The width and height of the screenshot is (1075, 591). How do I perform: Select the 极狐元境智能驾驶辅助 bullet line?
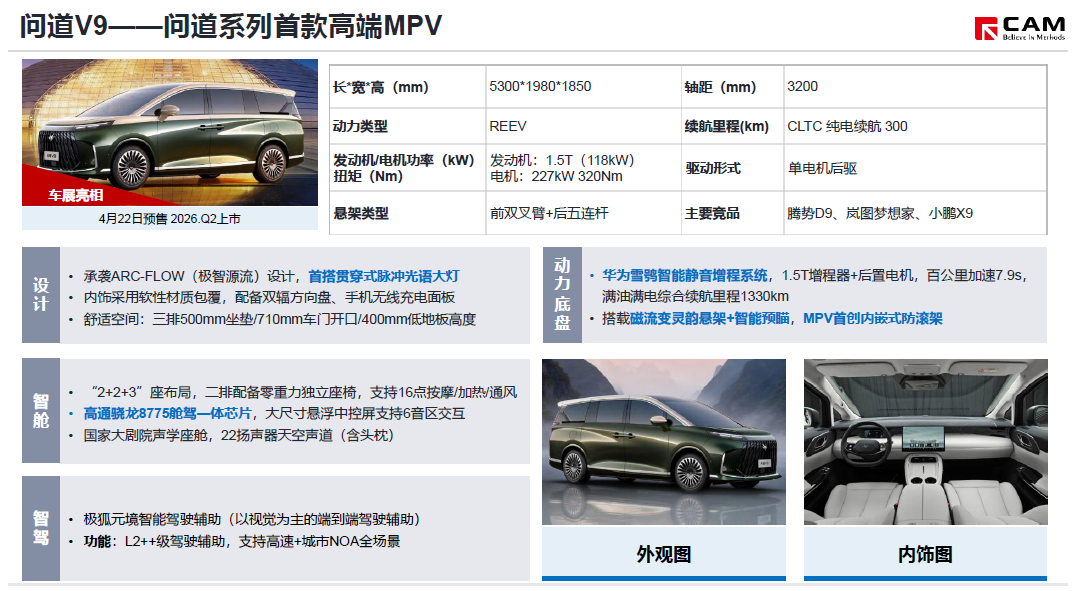click(252, 520)
